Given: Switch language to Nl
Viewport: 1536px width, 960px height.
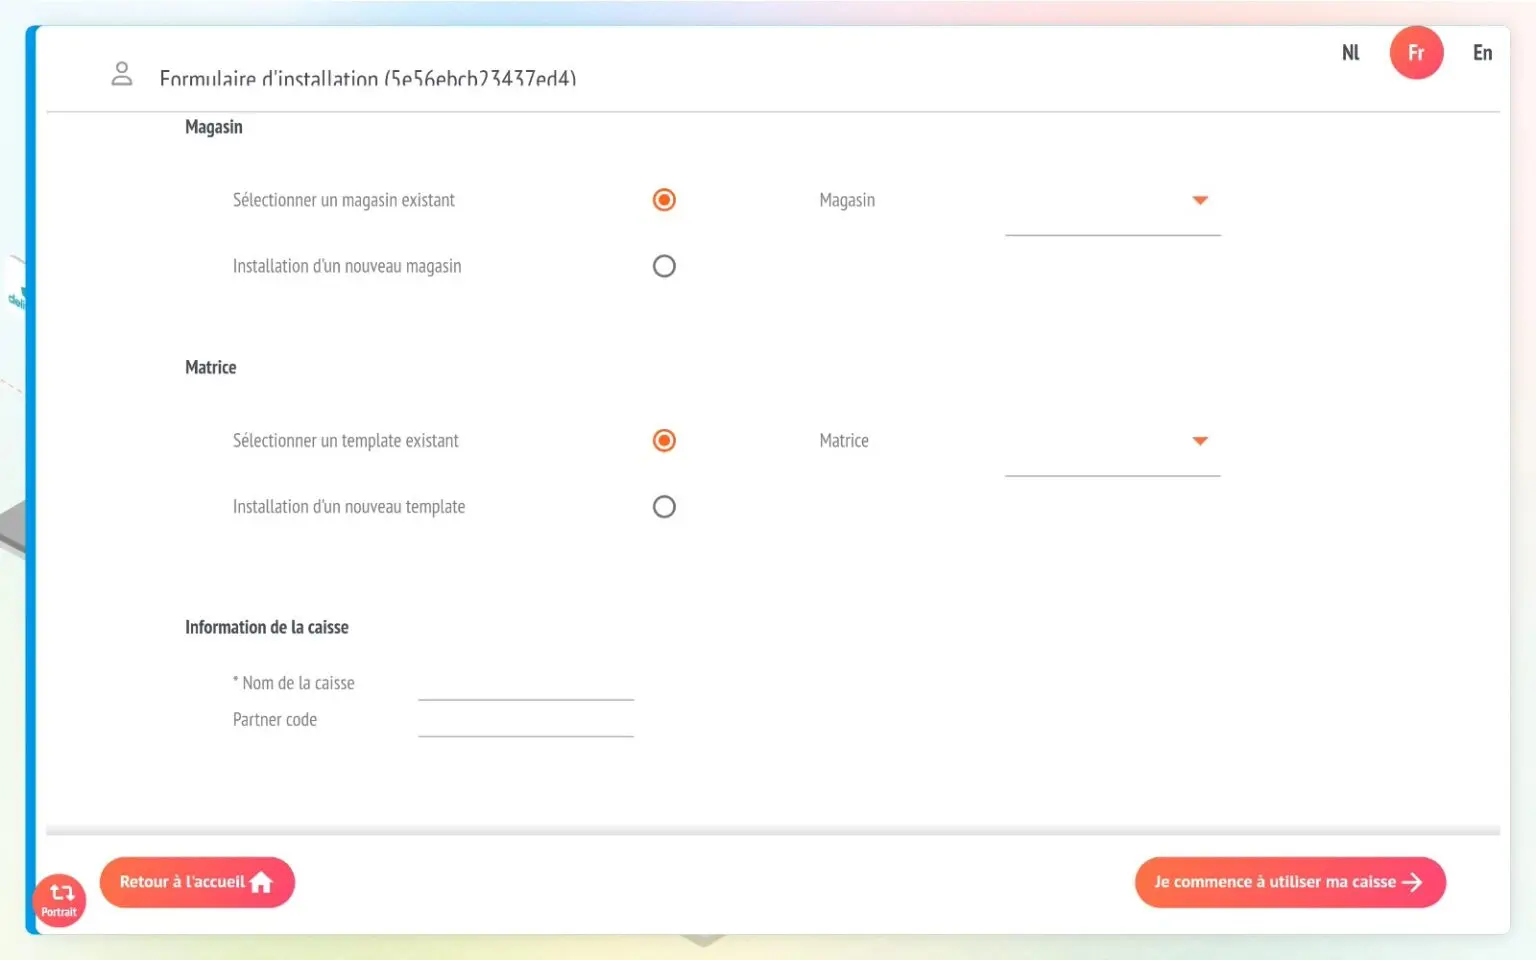Looking at the screenshot, I should (1350, 53).
